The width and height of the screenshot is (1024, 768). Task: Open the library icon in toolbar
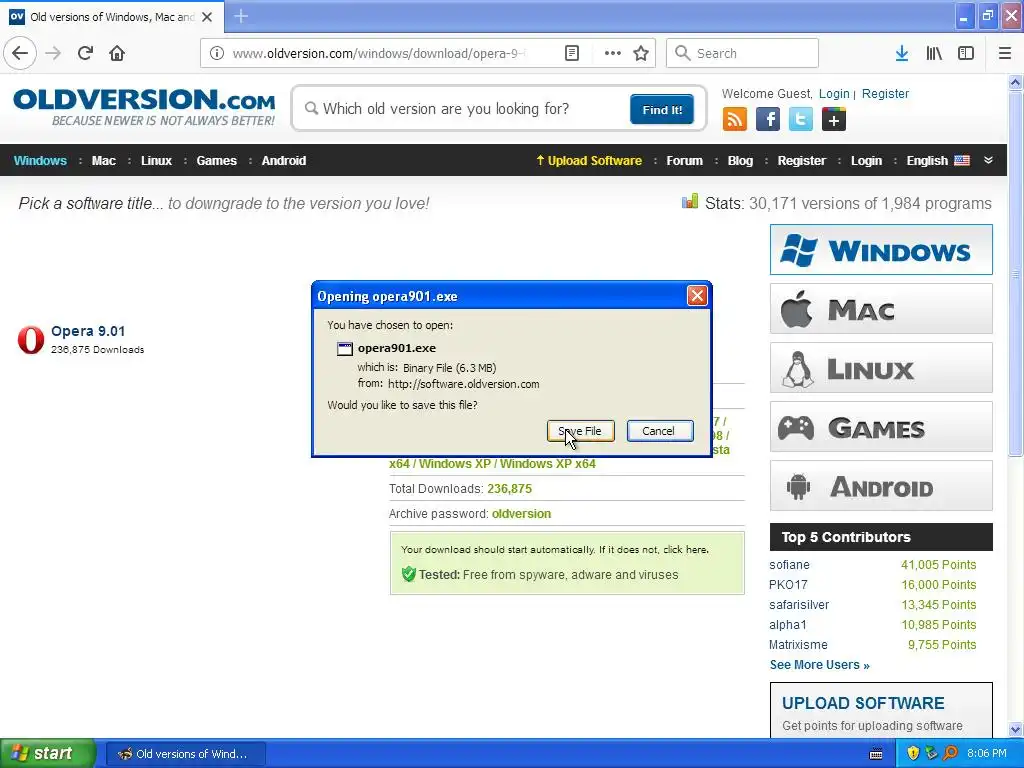[934, 53]
